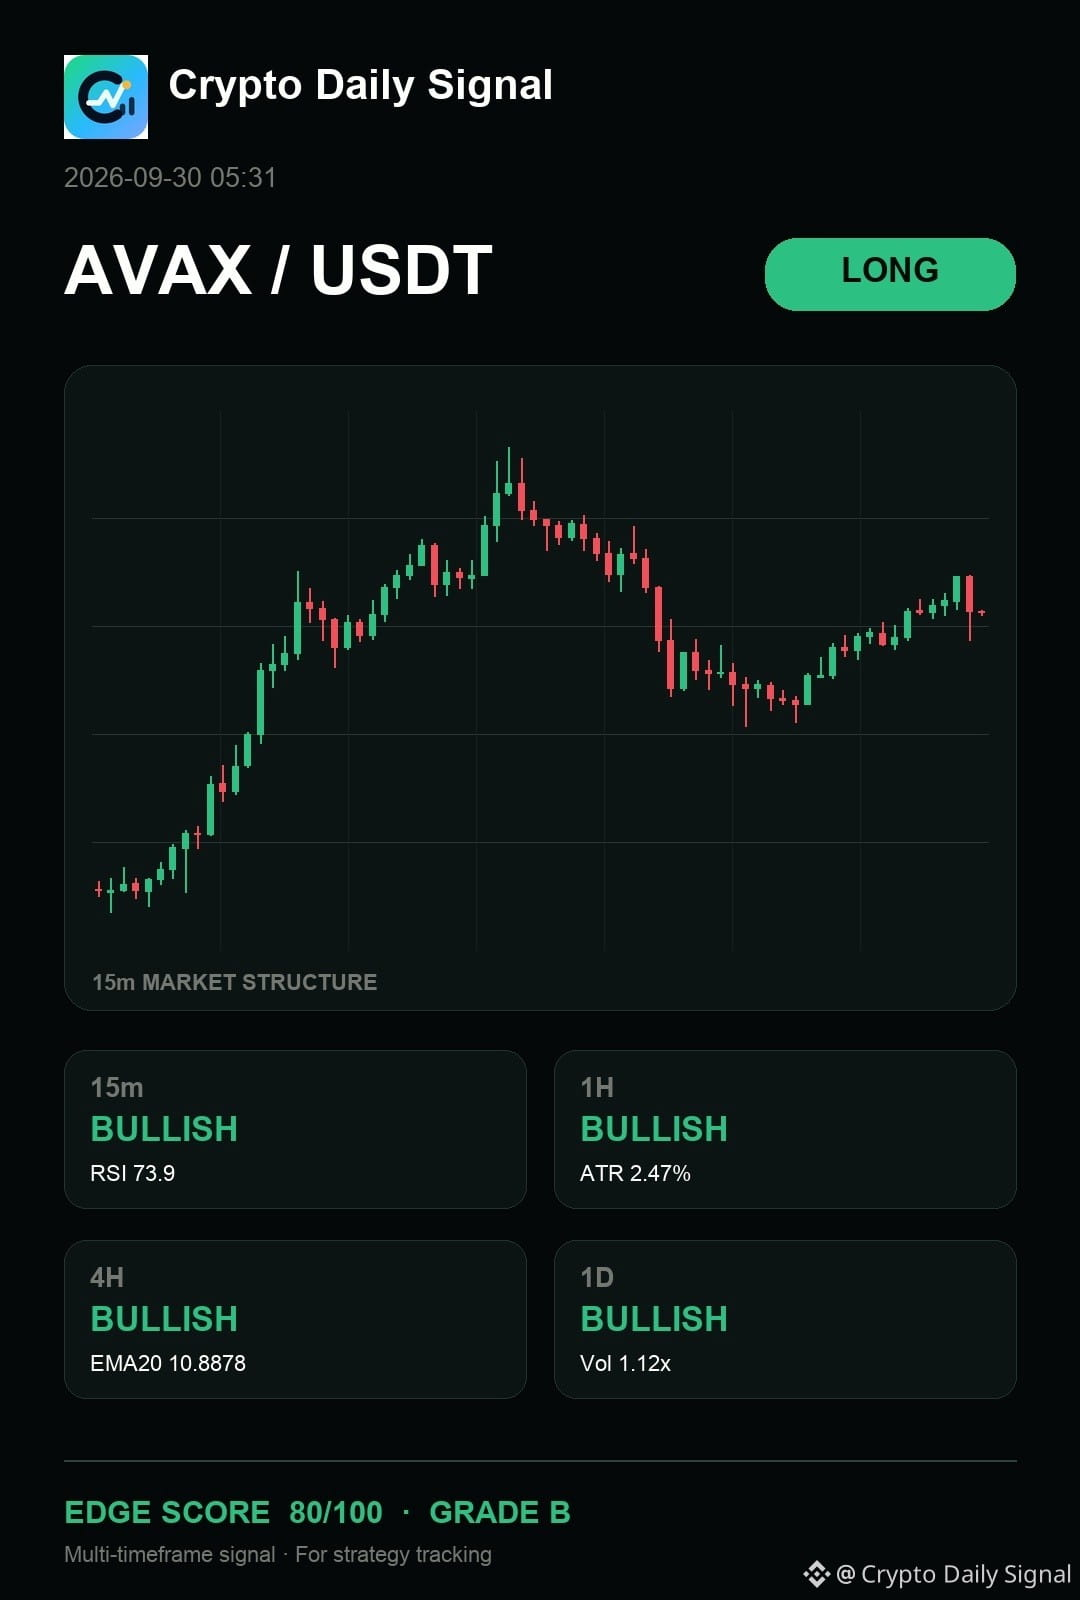Click the RSI 73.9 value

click(133, 1173)
